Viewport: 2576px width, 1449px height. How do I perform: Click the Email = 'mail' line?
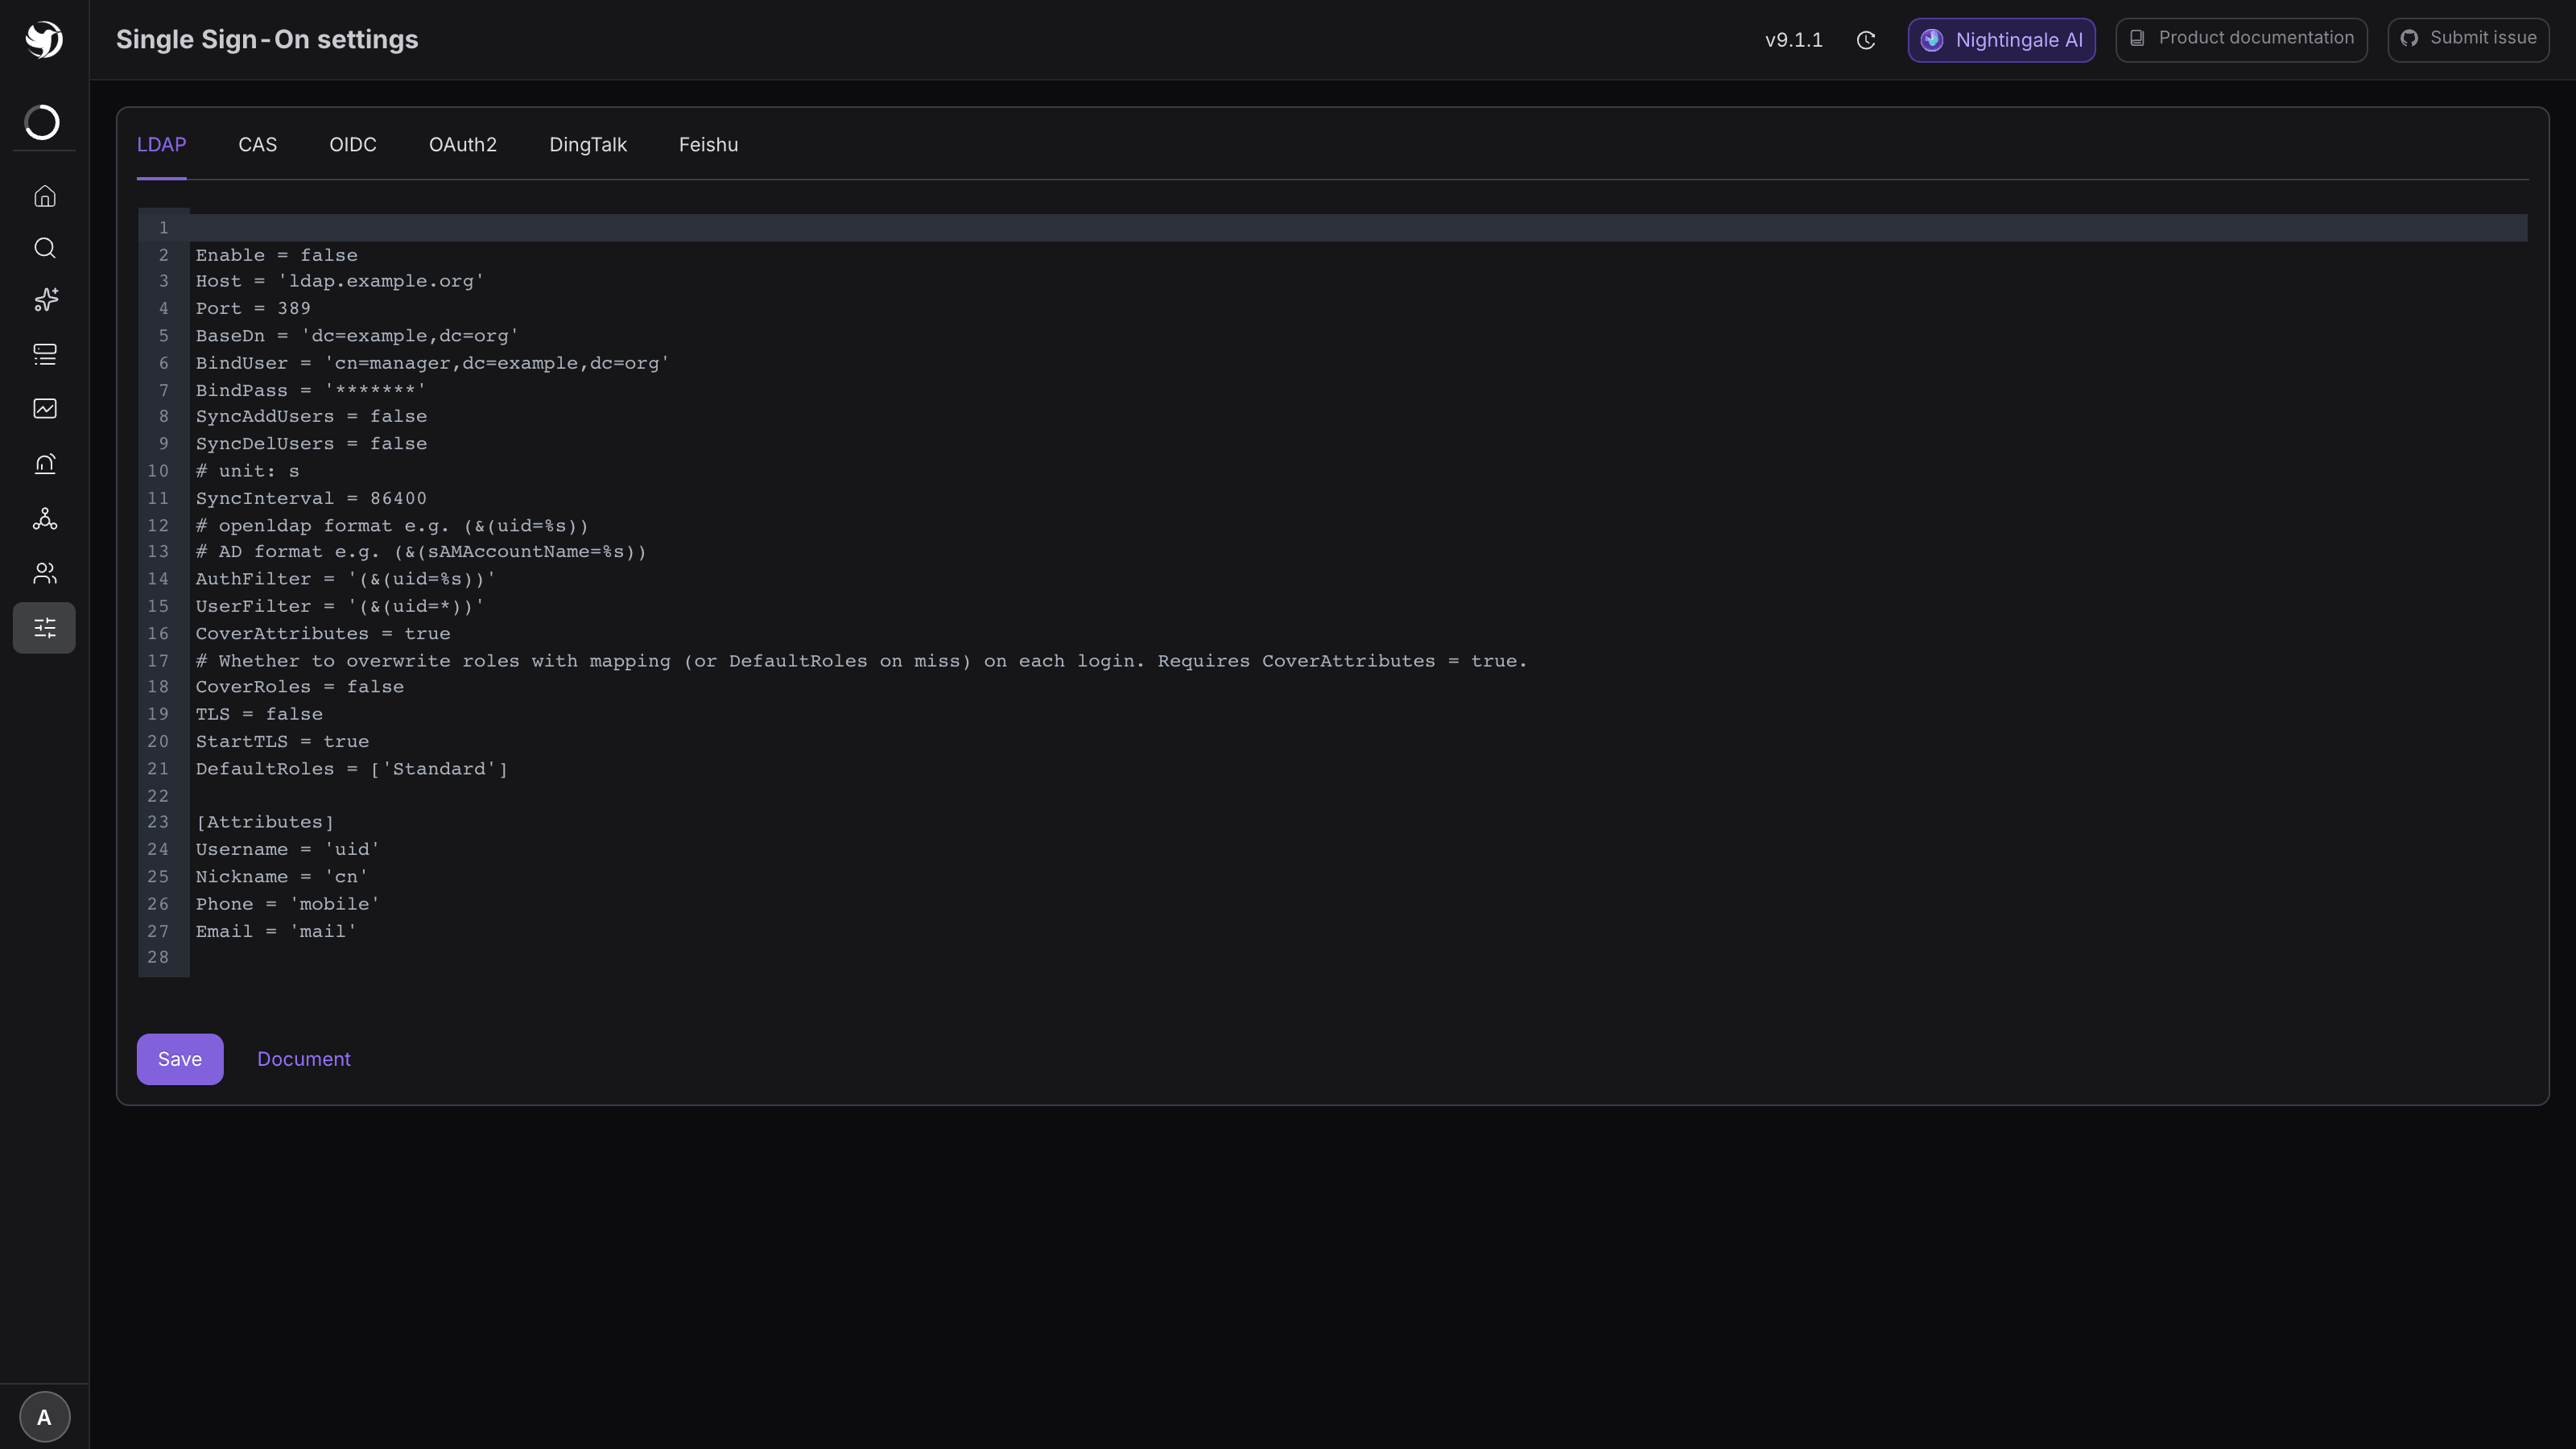click(x=277, y=931)
